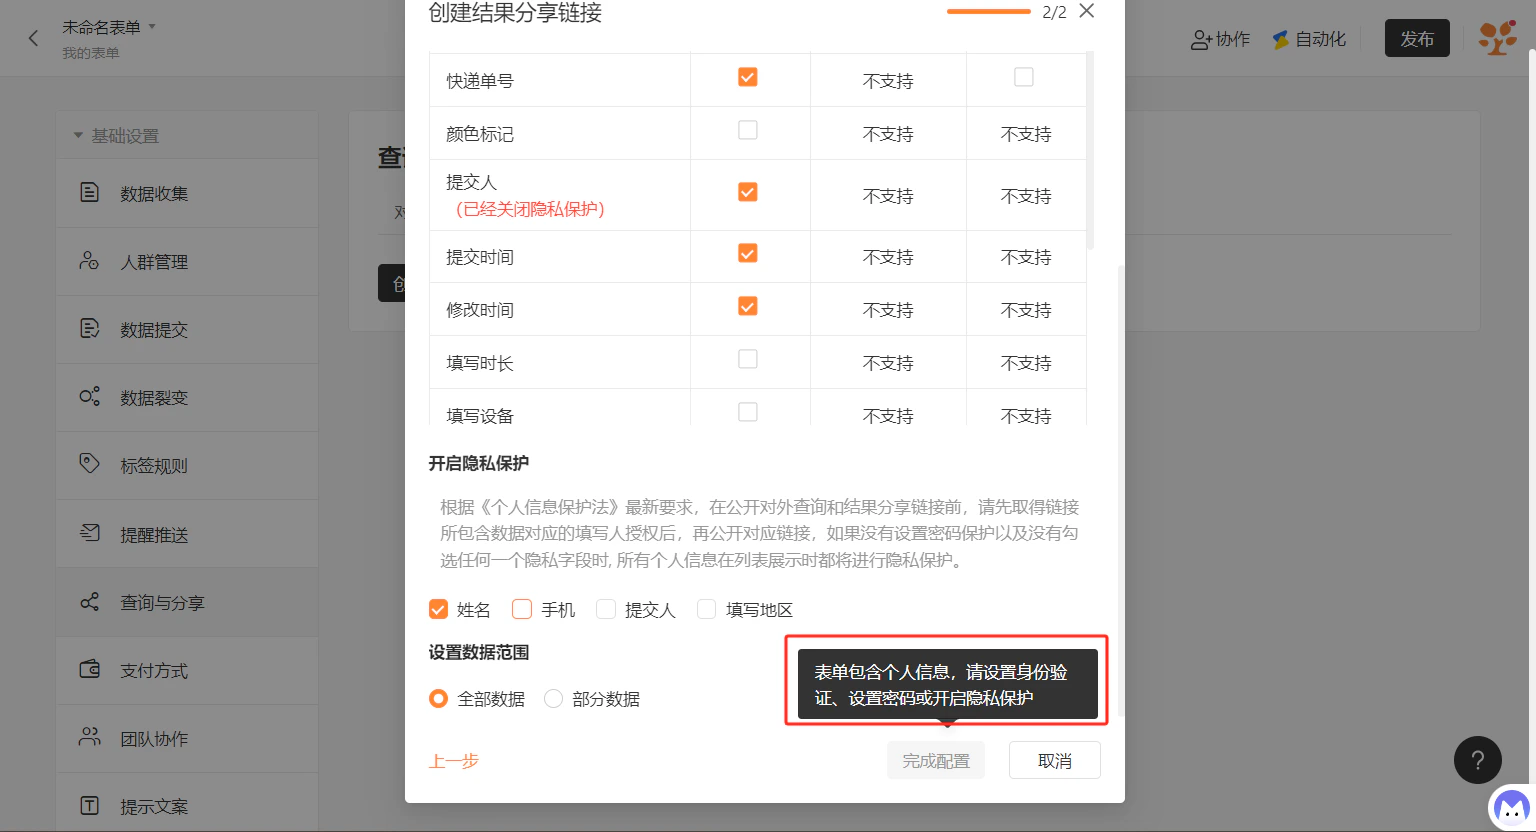1536x832 pixels.
Task: Click the 数据收集 sidebar icon
Action: click(89, 192)
